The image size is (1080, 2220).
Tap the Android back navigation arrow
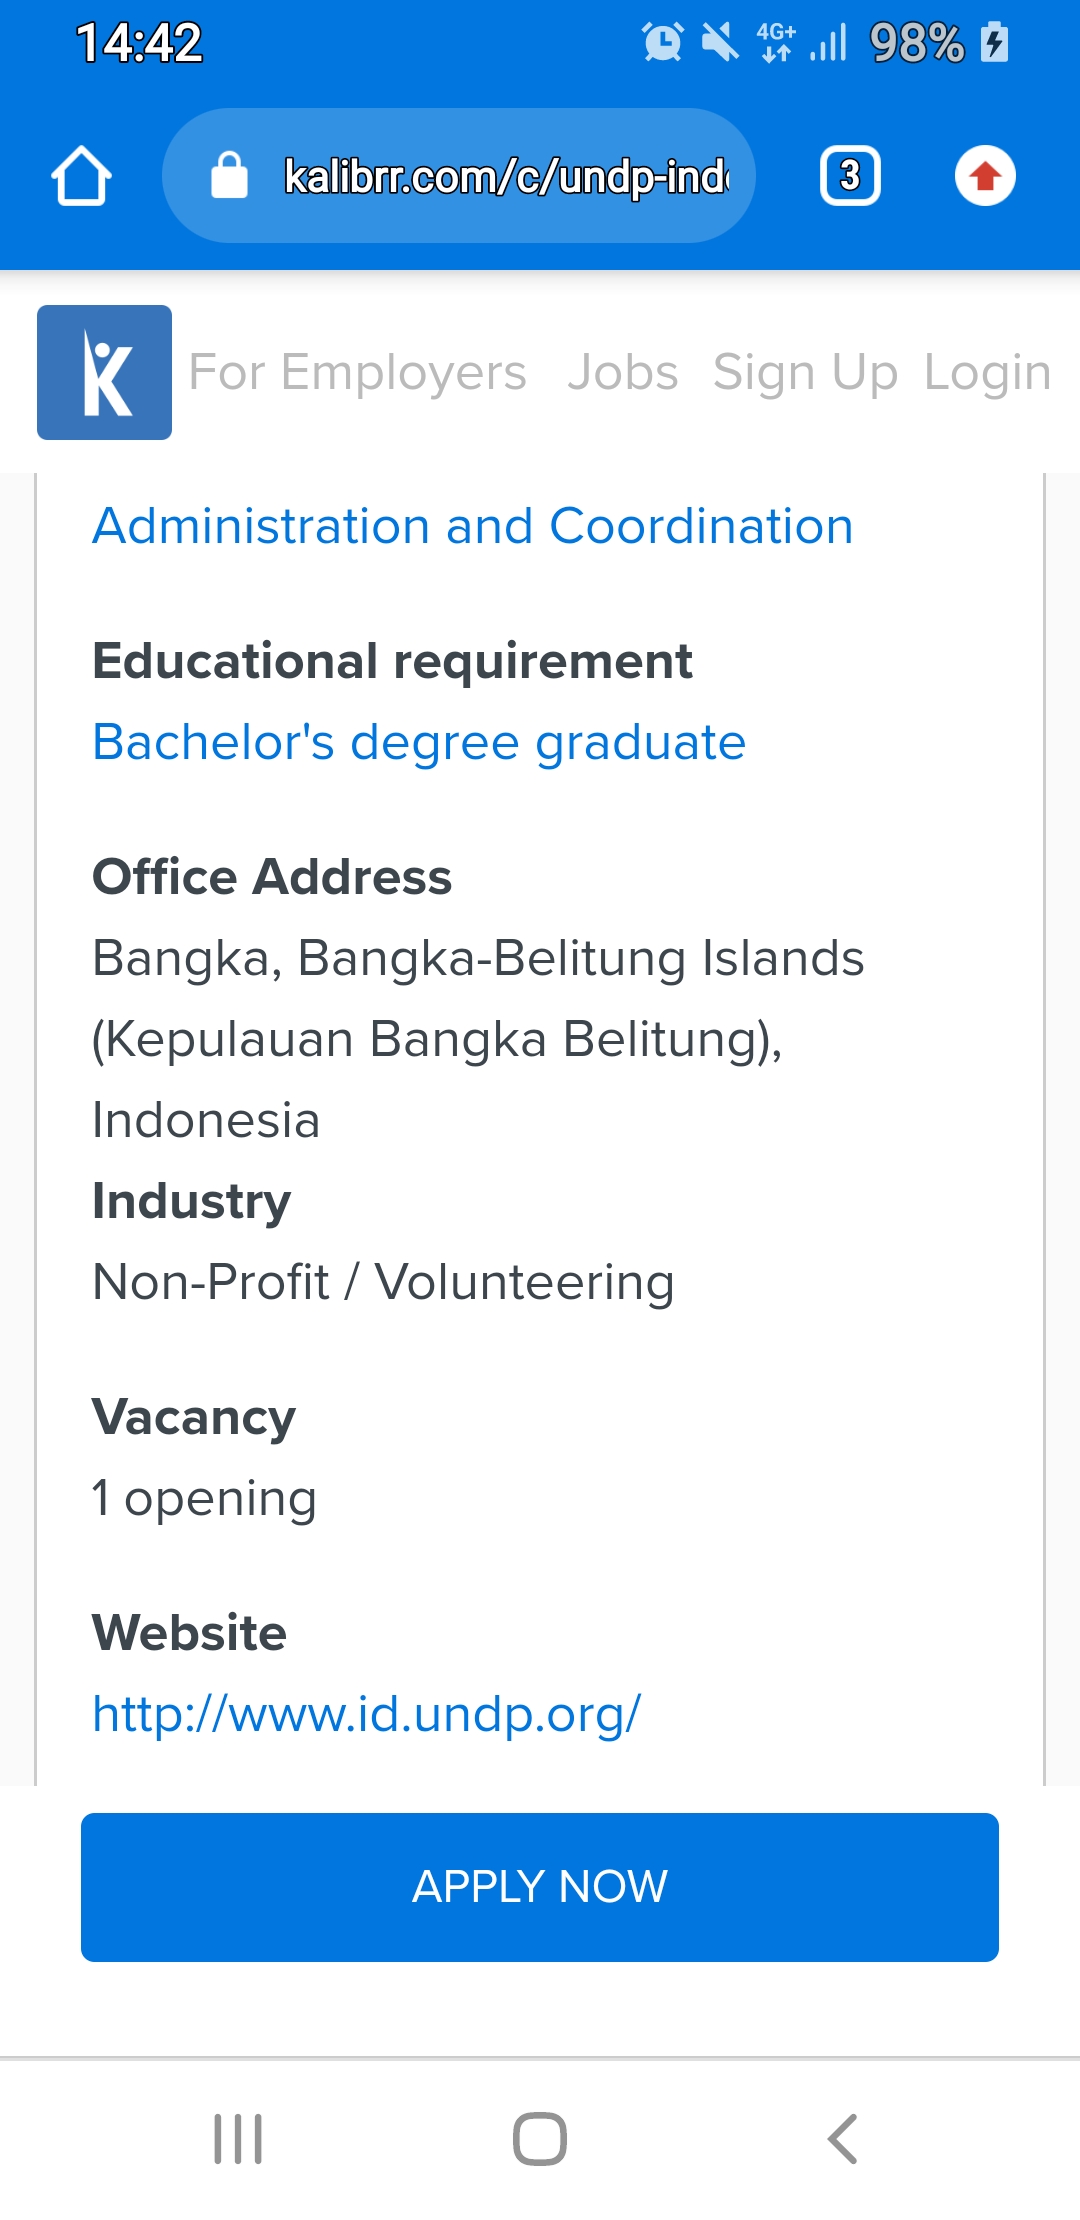point(842,2139)
